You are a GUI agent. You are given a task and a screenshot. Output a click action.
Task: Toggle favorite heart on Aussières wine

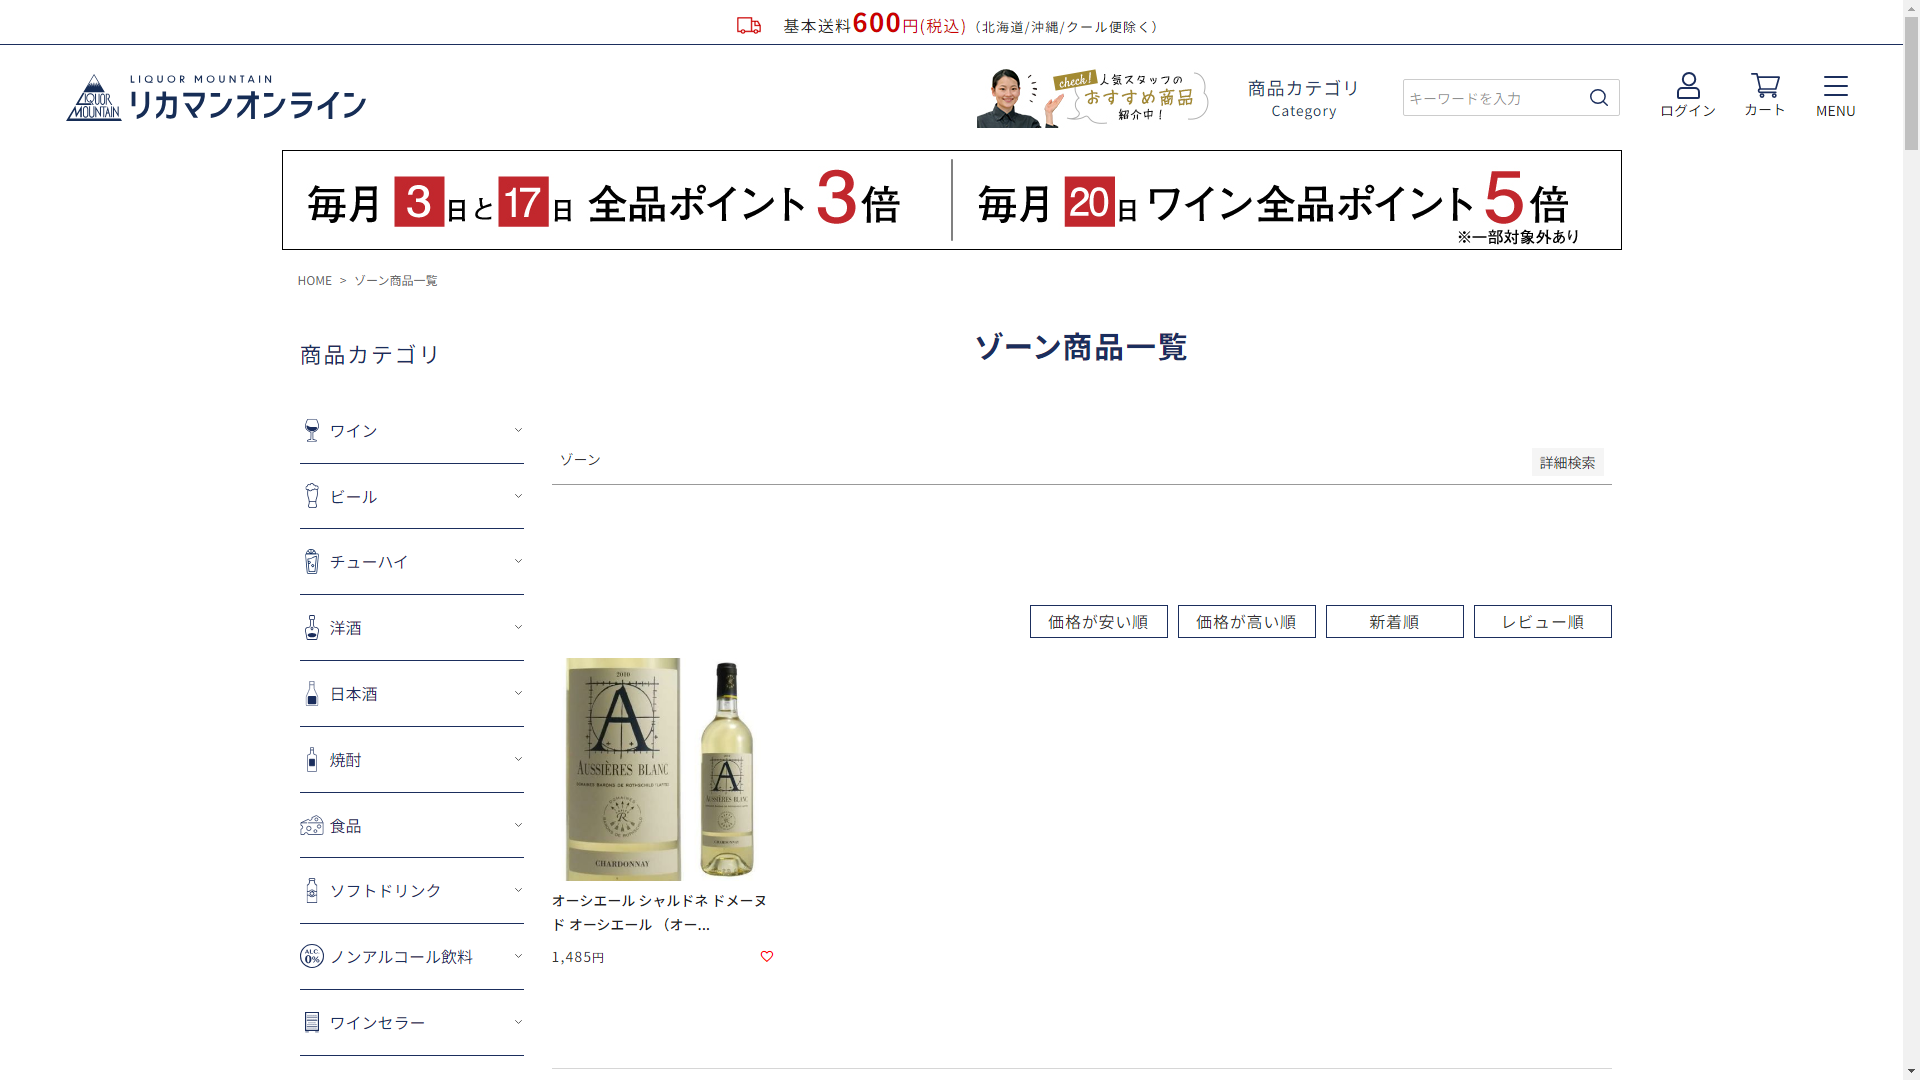tap(767, 956)
